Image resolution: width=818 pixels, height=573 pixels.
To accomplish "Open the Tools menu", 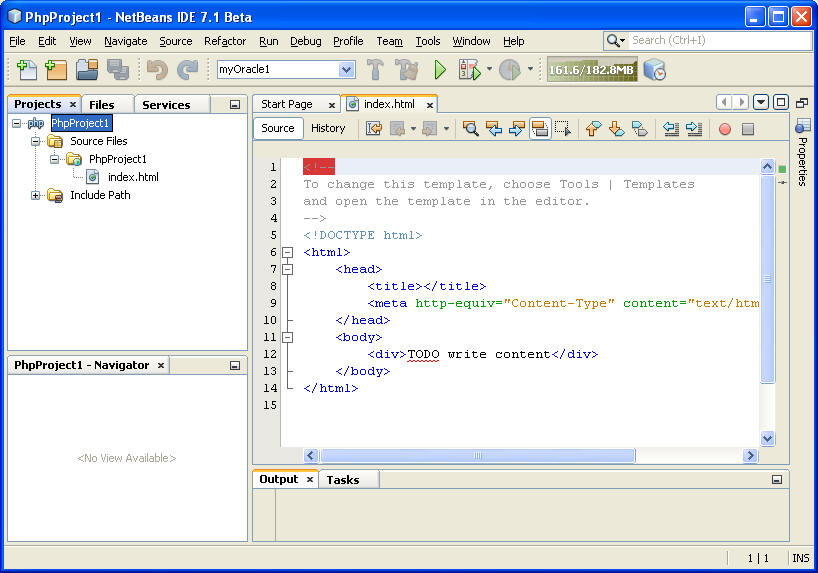I will (x=428, y=41).
